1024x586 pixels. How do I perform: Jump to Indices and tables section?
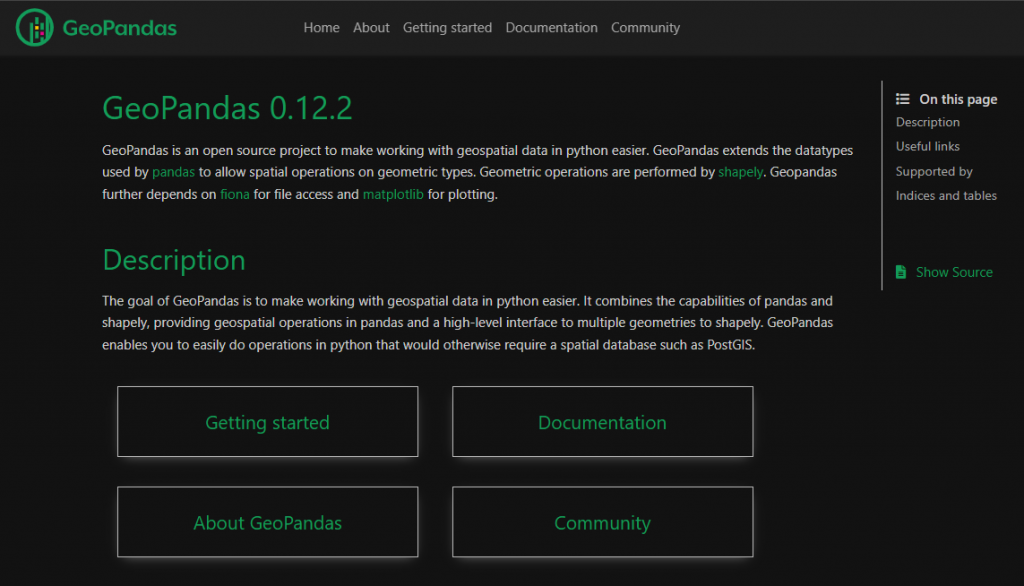(x=946, y=195)
